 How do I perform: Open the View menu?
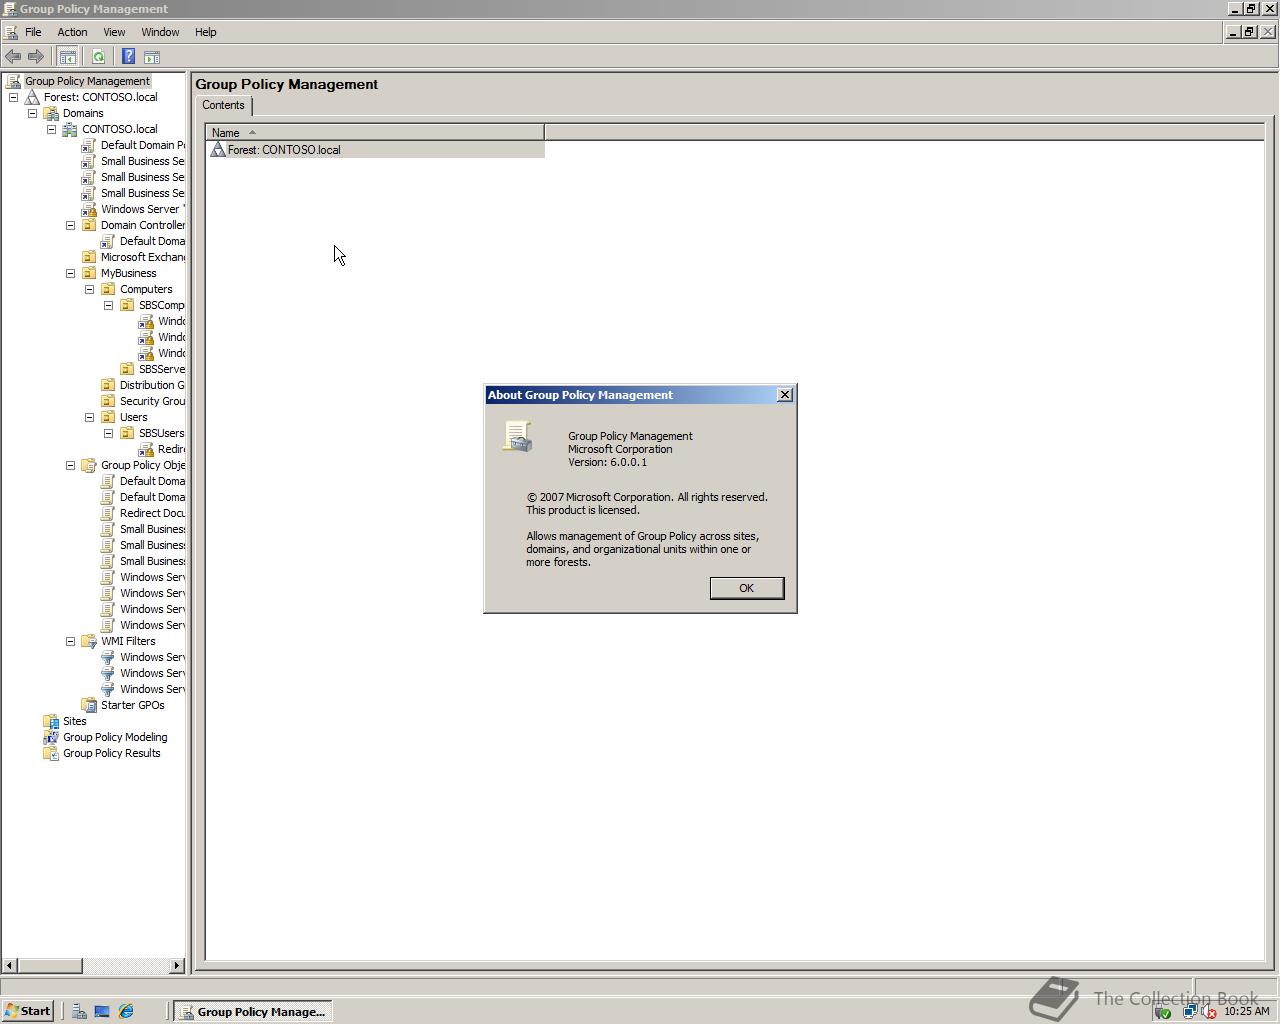114,32
